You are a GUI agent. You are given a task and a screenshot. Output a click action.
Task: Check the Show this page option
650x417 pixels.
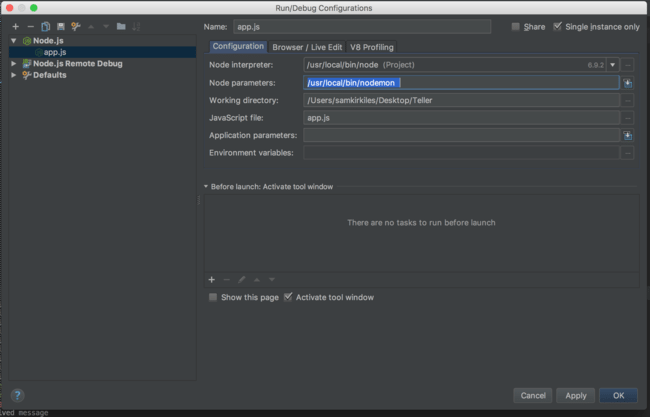click(x=213, y=297)
